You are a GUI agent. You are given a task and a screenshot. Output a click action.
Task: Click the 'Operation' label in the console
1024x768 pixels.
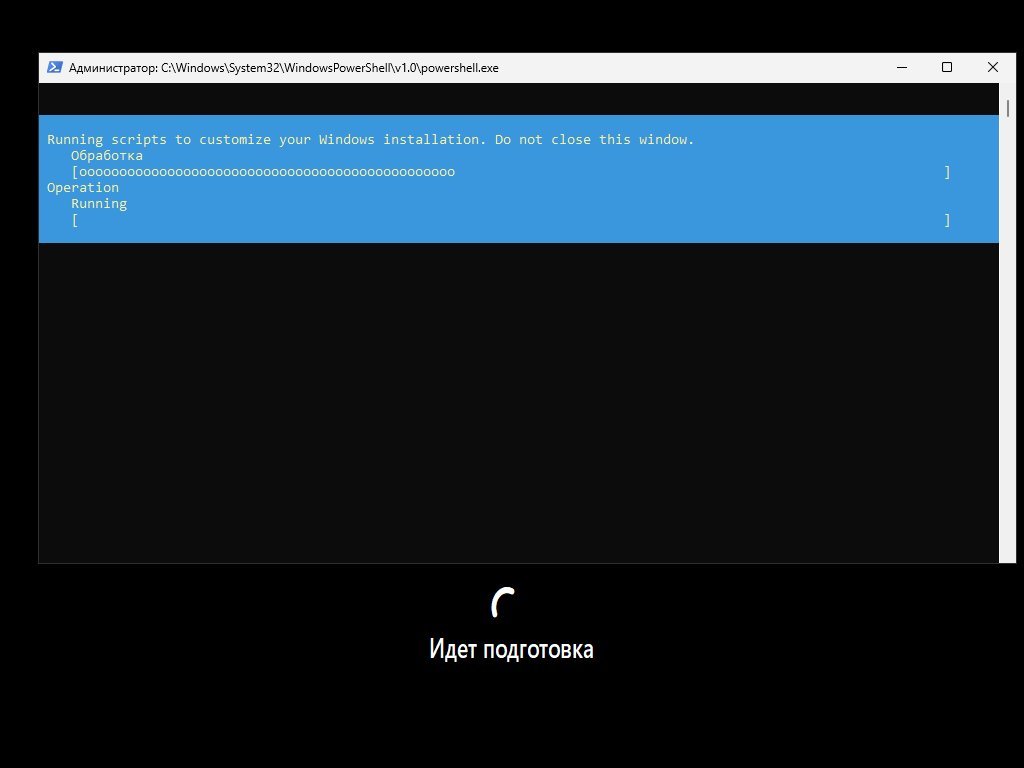[x=83, y=188]
